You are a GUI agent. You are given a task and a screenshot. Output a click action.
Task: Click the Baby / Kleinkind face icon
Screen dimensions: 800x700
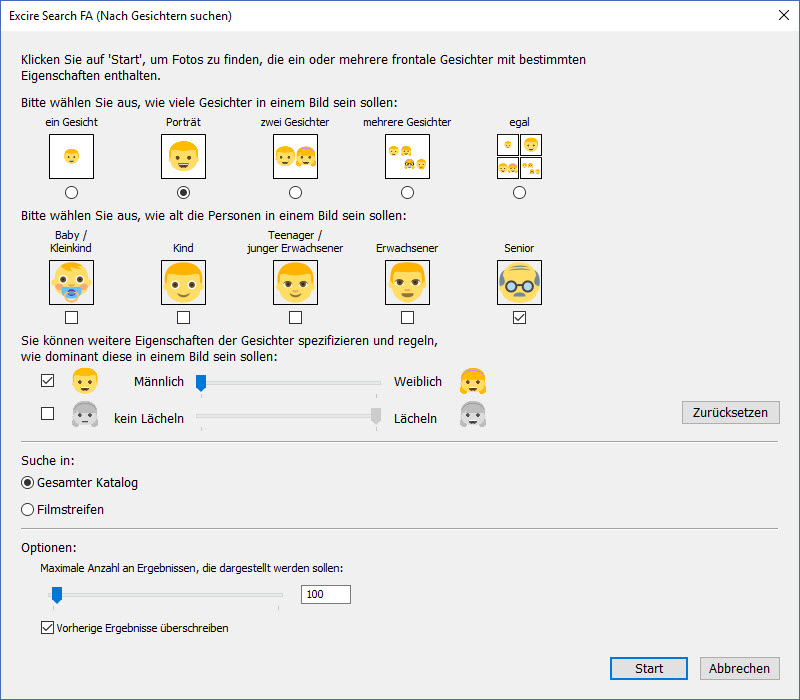(71, 283)
